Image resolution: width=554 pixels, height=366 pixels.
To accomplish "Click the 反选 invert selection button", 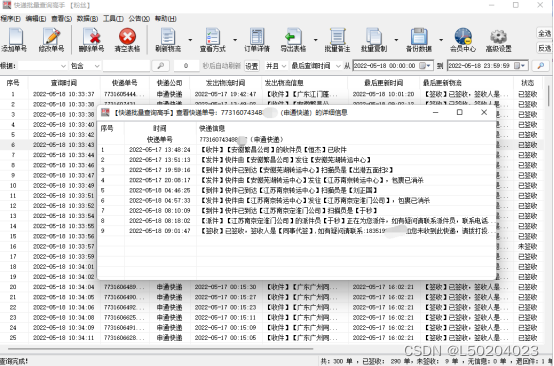I will [544, 48].
